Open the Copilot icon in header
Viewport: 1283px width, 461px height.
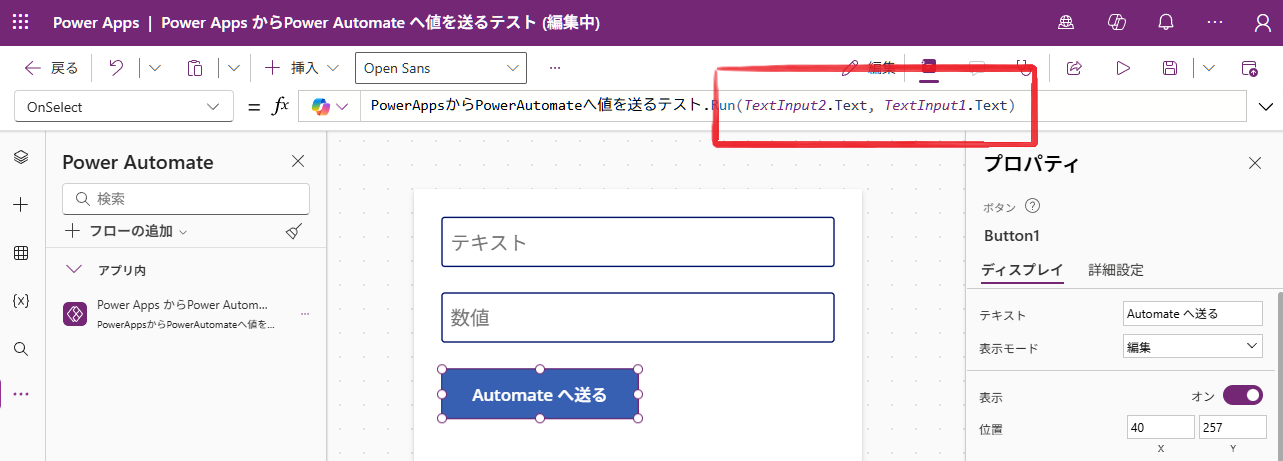coord(1117,22)
